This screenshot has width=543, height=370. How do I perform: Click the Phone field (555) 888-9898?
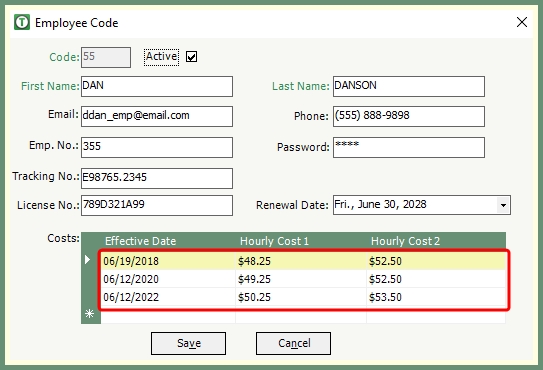(x=409, y=116)
